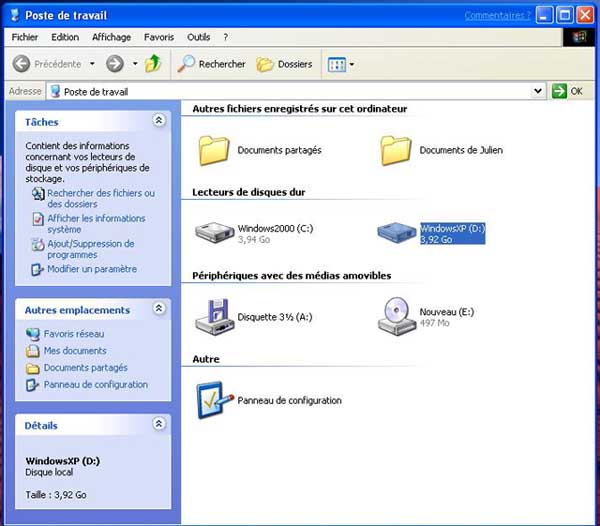Image resolution: width=600 pixels, height=526 pixels.
Task: Open the ? help menu
Action: (226, 37)
